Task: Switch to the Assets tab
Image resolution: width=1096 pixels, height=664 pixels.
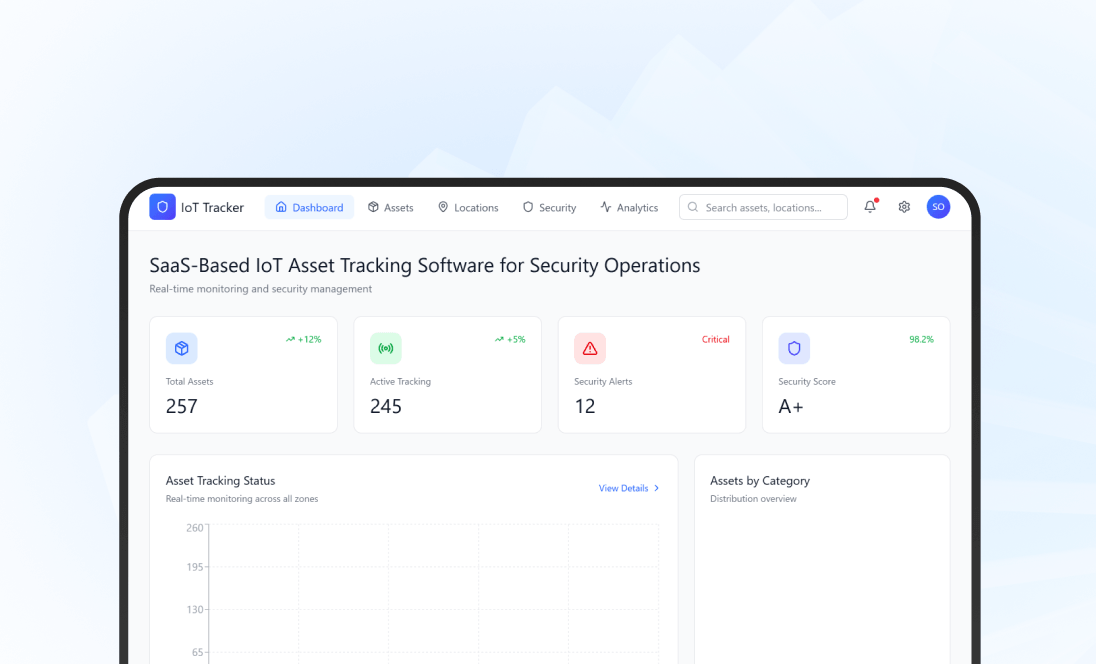Action: point(391,207)
